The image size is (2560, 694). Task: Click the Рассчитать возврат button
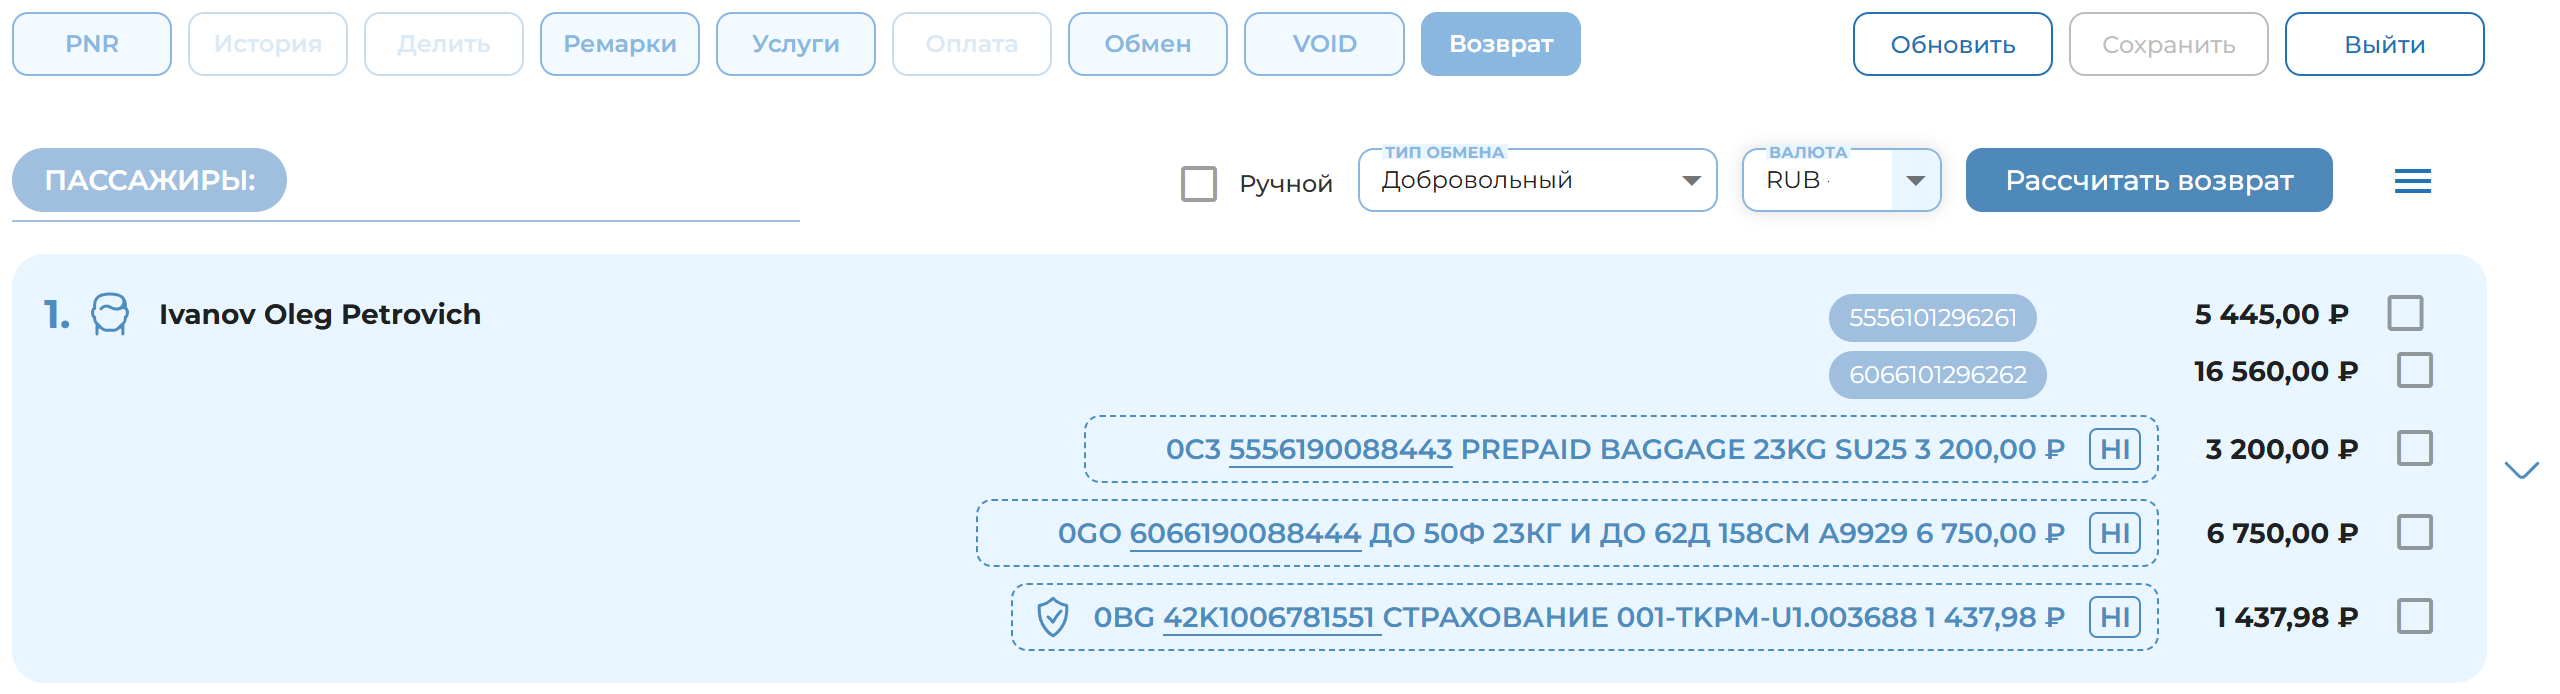[2148, 181]
